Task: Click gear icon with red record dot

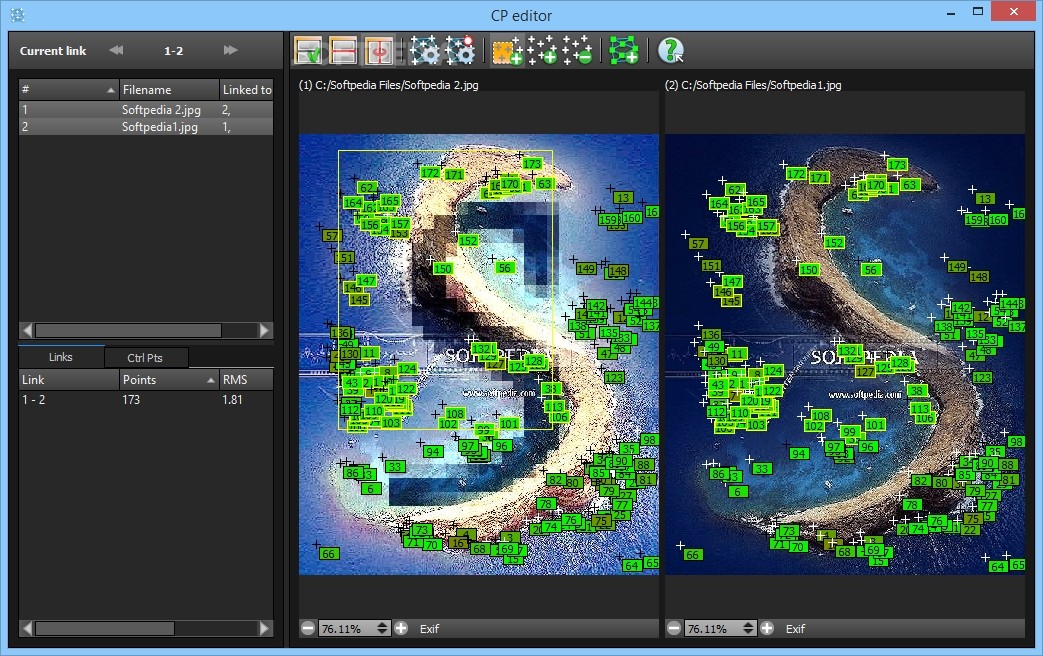Action: 460,51
